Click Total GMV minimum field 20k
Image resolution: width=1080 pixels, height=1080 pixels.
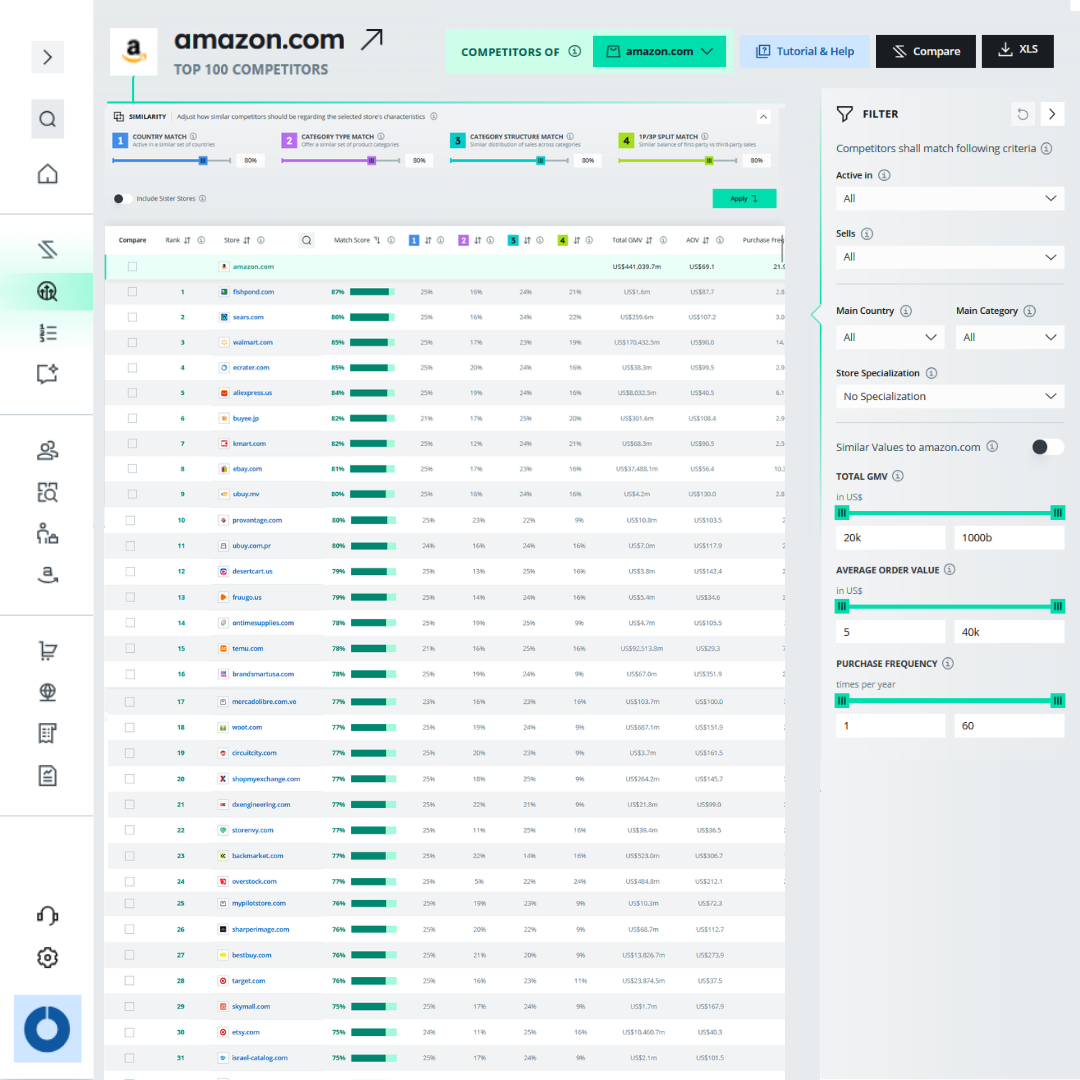pyautogui.click(x=890, y=538)
